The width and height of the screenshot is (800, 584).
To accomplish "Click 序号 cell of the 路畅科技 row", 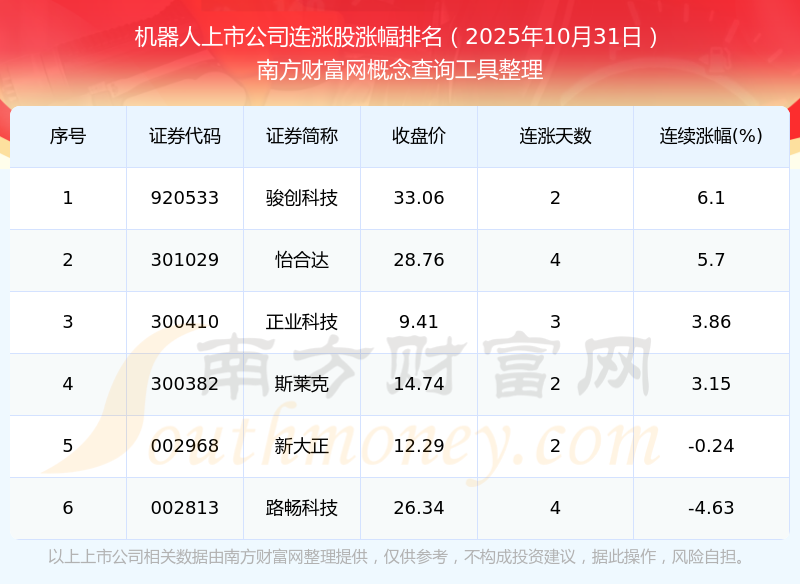I will 68,508.
